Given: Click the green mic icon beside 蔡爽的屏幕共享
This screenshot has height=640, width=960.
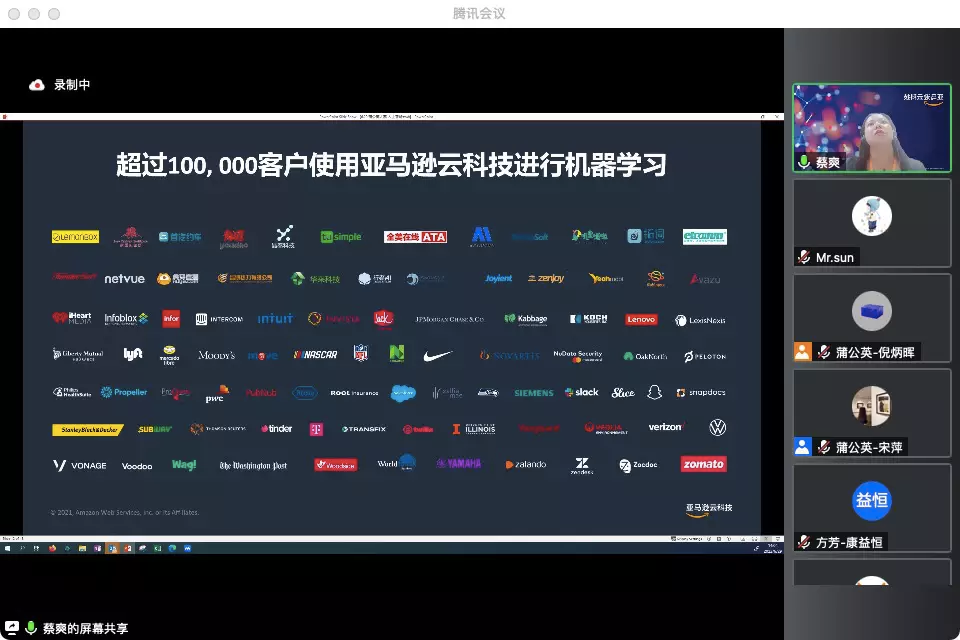Looking at the screenshot, I should tap(31, 628).
